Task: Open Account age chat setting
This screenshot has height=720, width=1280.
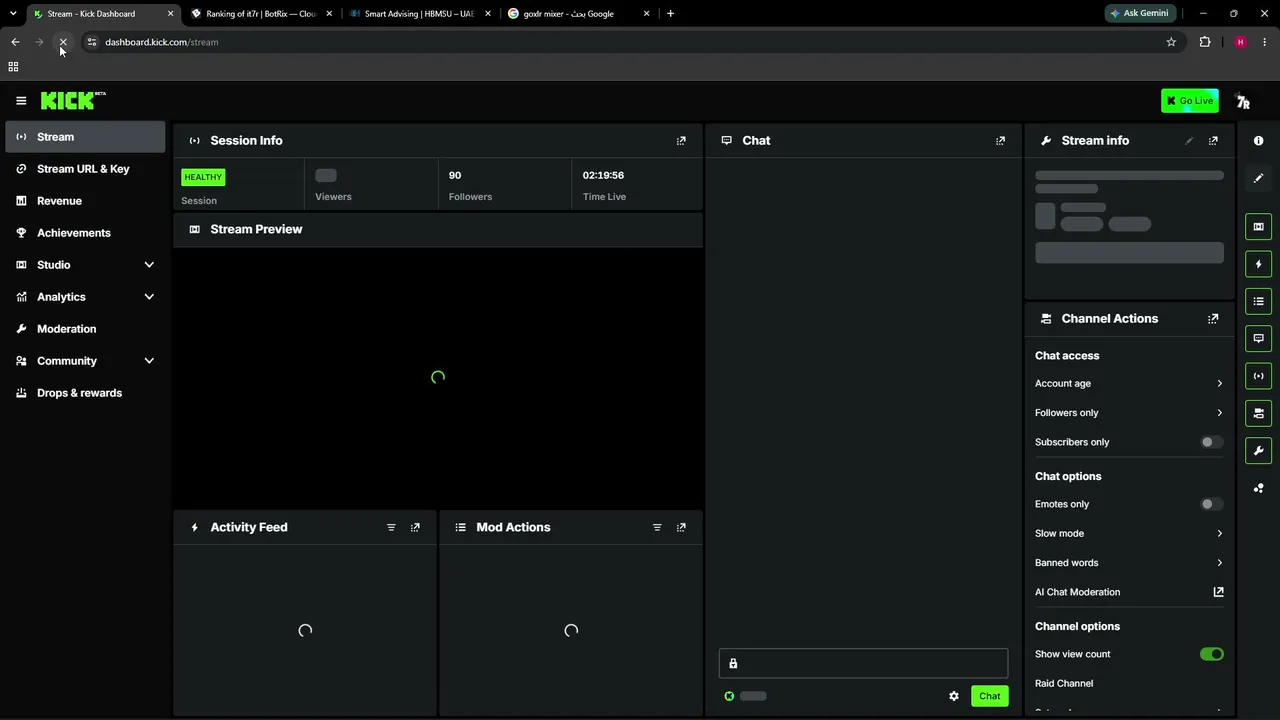Action: point(1129,384)
